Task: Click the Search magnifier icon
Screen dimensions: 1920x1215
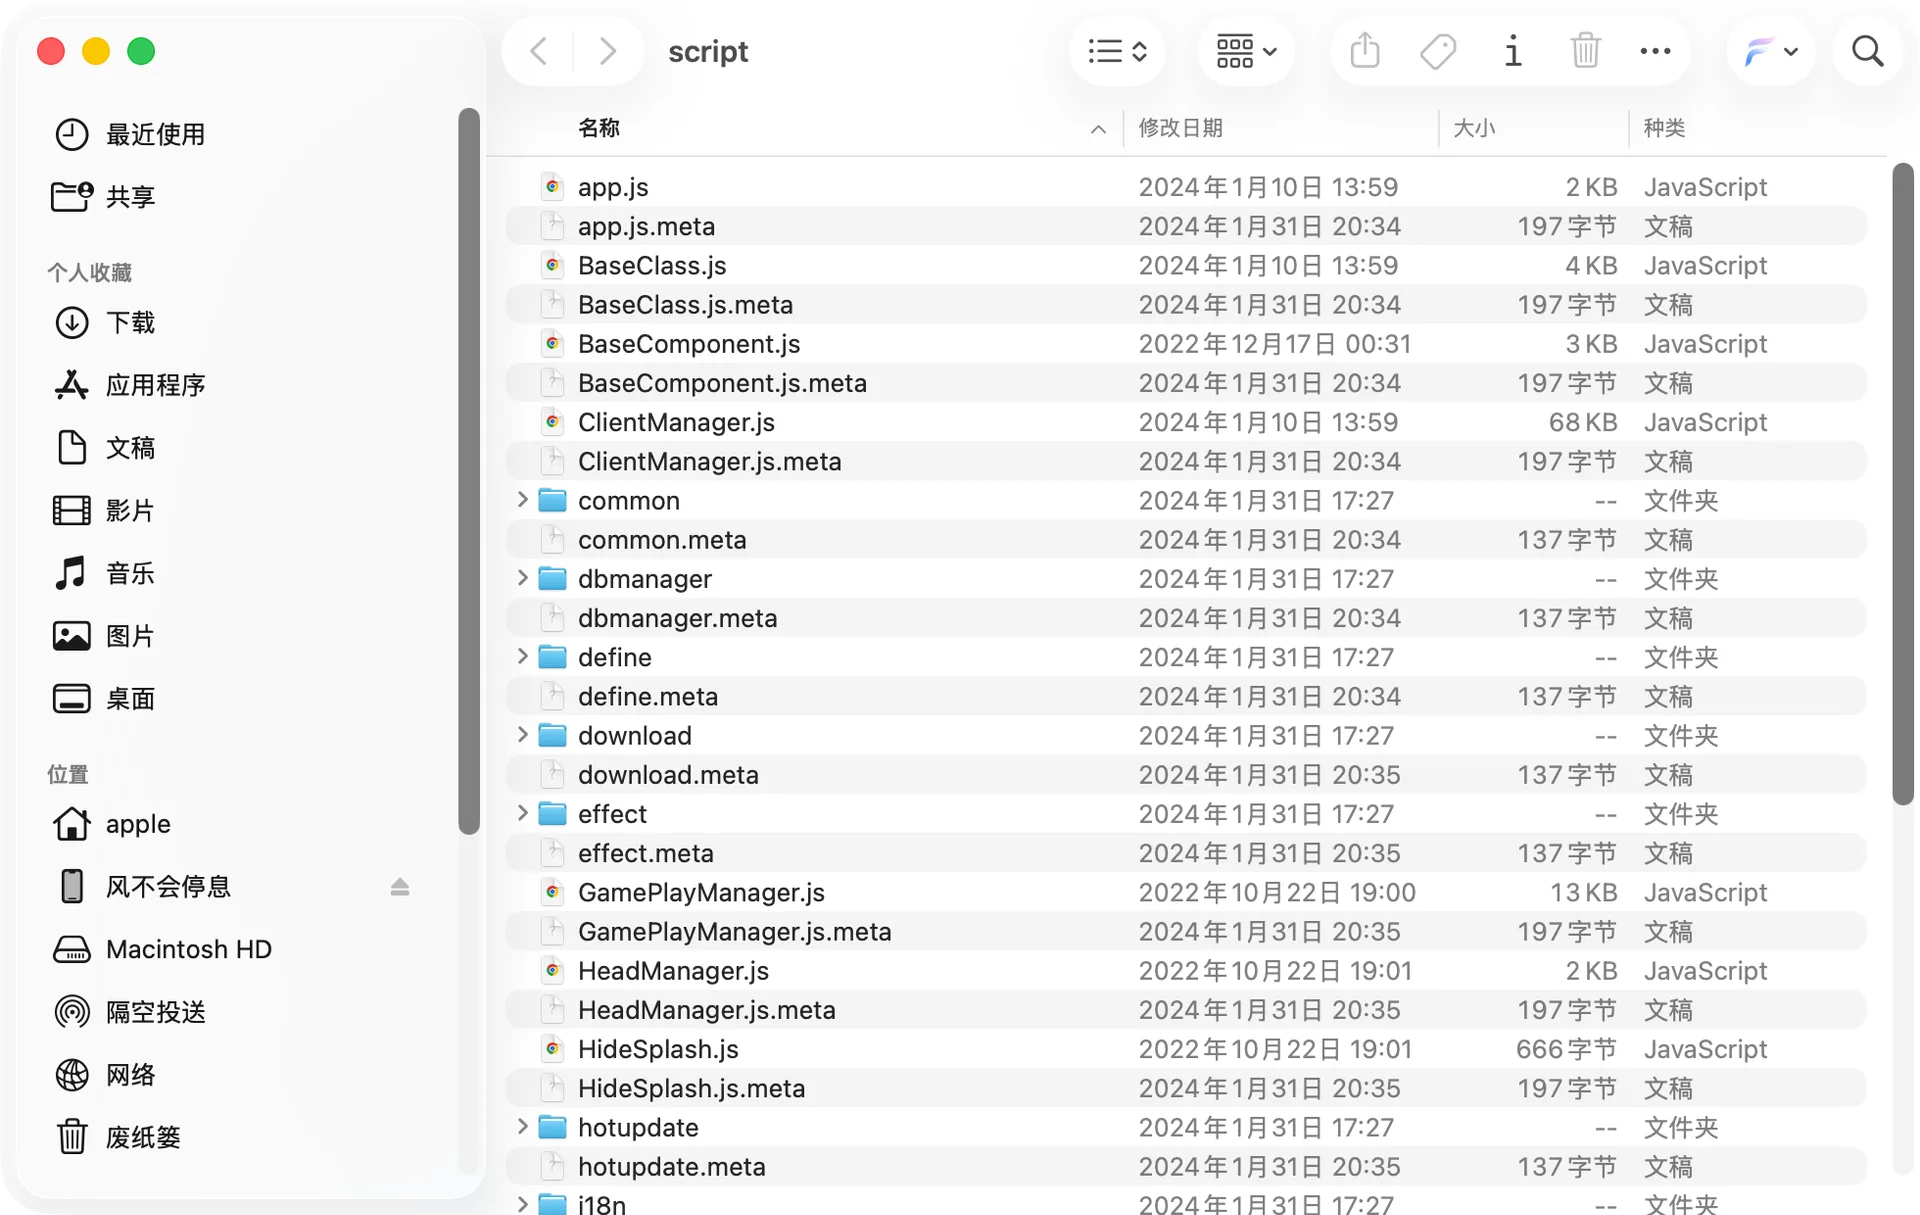Action: click(1867, 51)
